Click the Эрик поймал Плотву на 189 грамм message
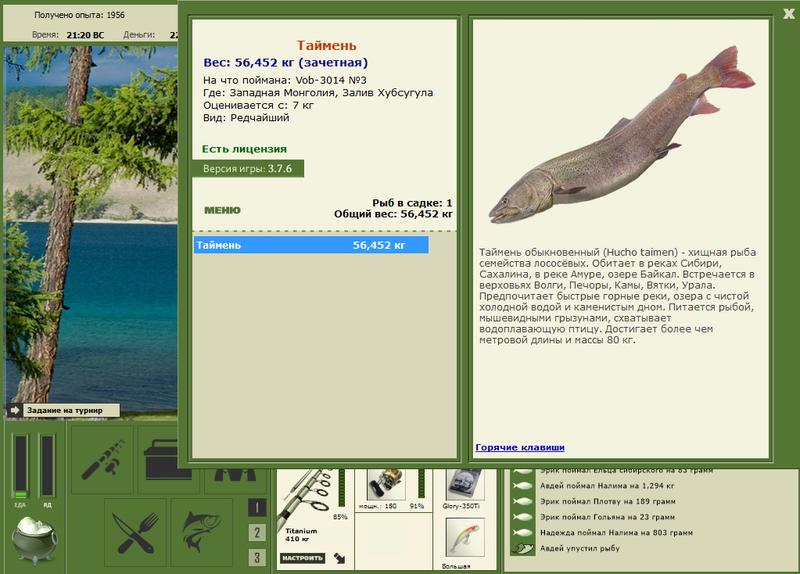800x574 pixels. [608, 502]
